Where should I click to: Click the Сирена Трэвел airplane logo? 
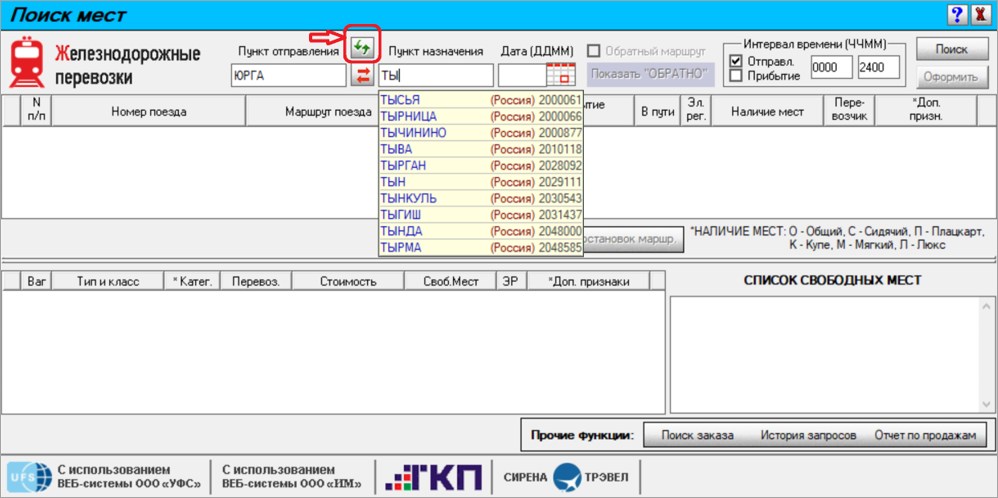tap(566, 477)
